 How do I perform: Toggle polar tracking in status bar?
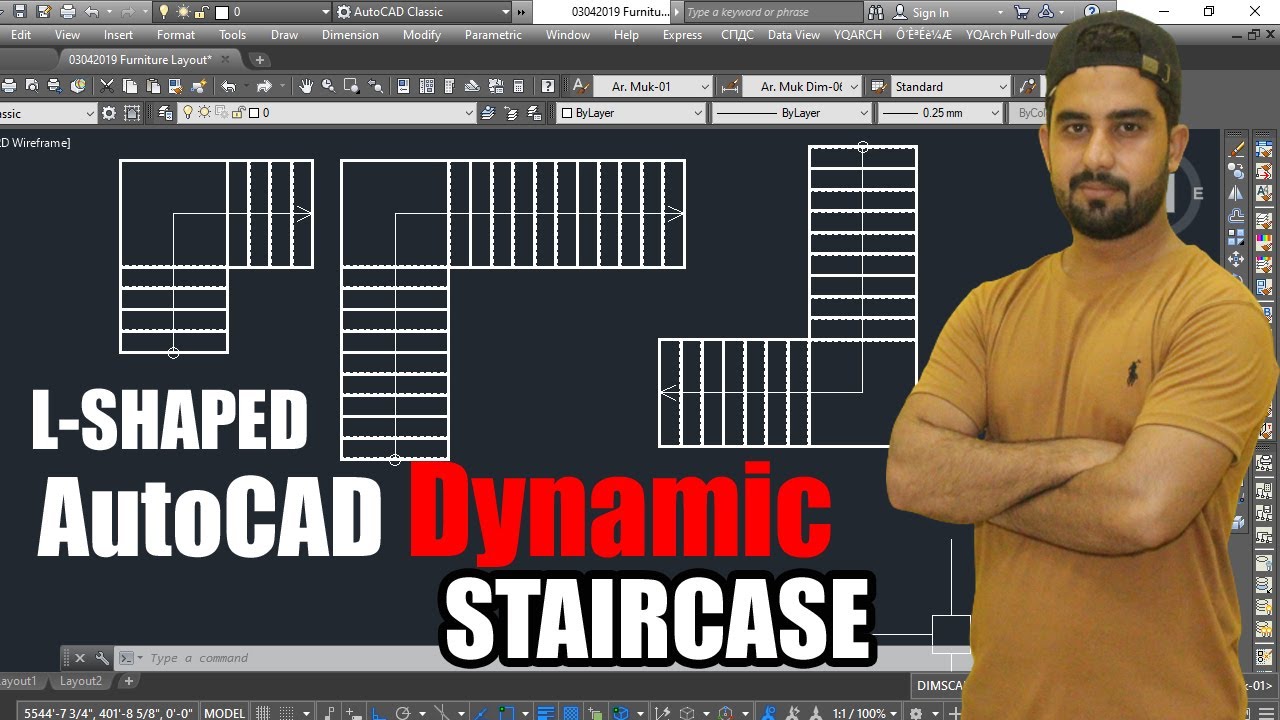click(x=403, y=713)
